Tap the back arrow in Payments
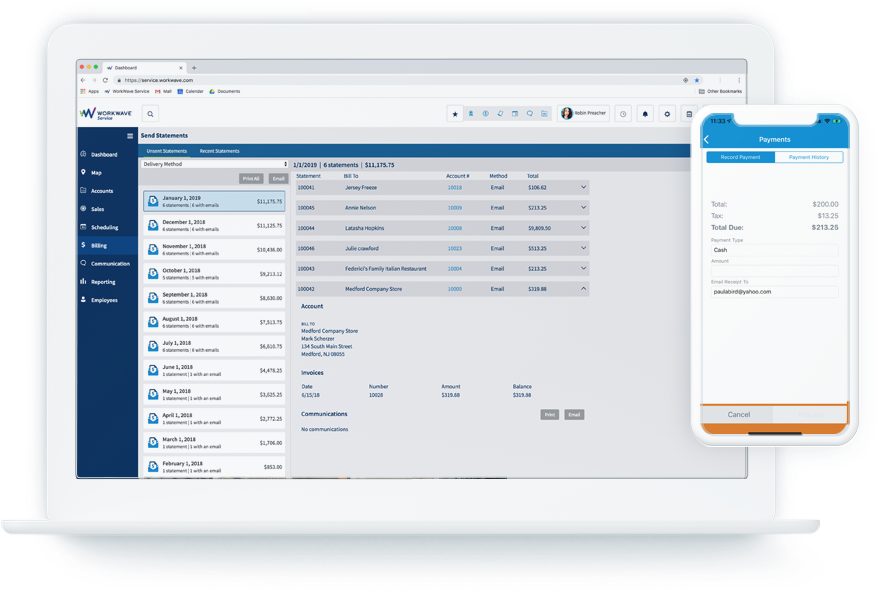This screenshot has height=591, width=879. click(707, 140)
